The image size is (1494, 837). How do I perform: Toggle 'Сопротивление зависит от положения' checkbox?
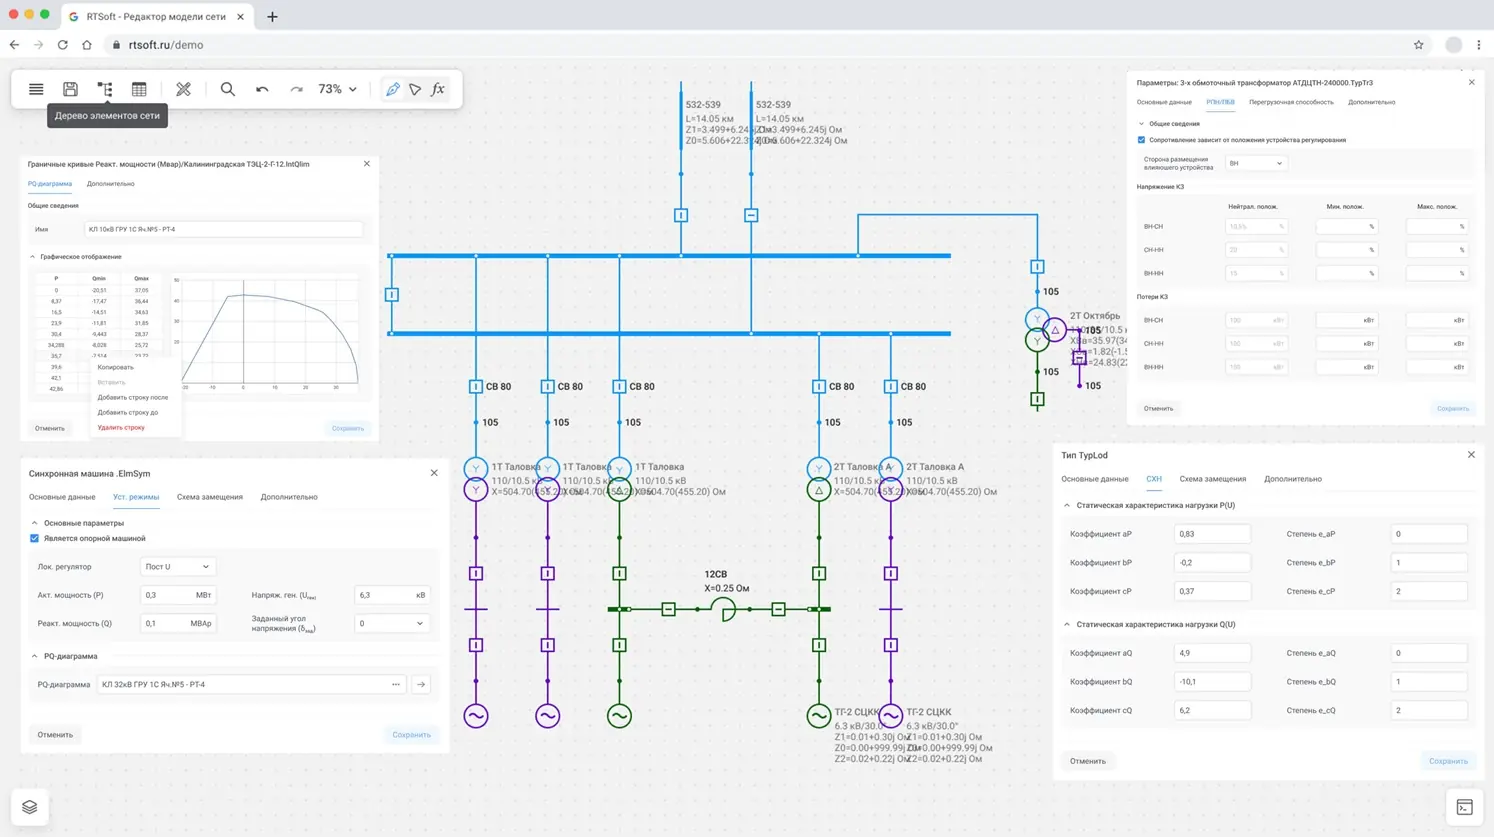(1142, 140)
